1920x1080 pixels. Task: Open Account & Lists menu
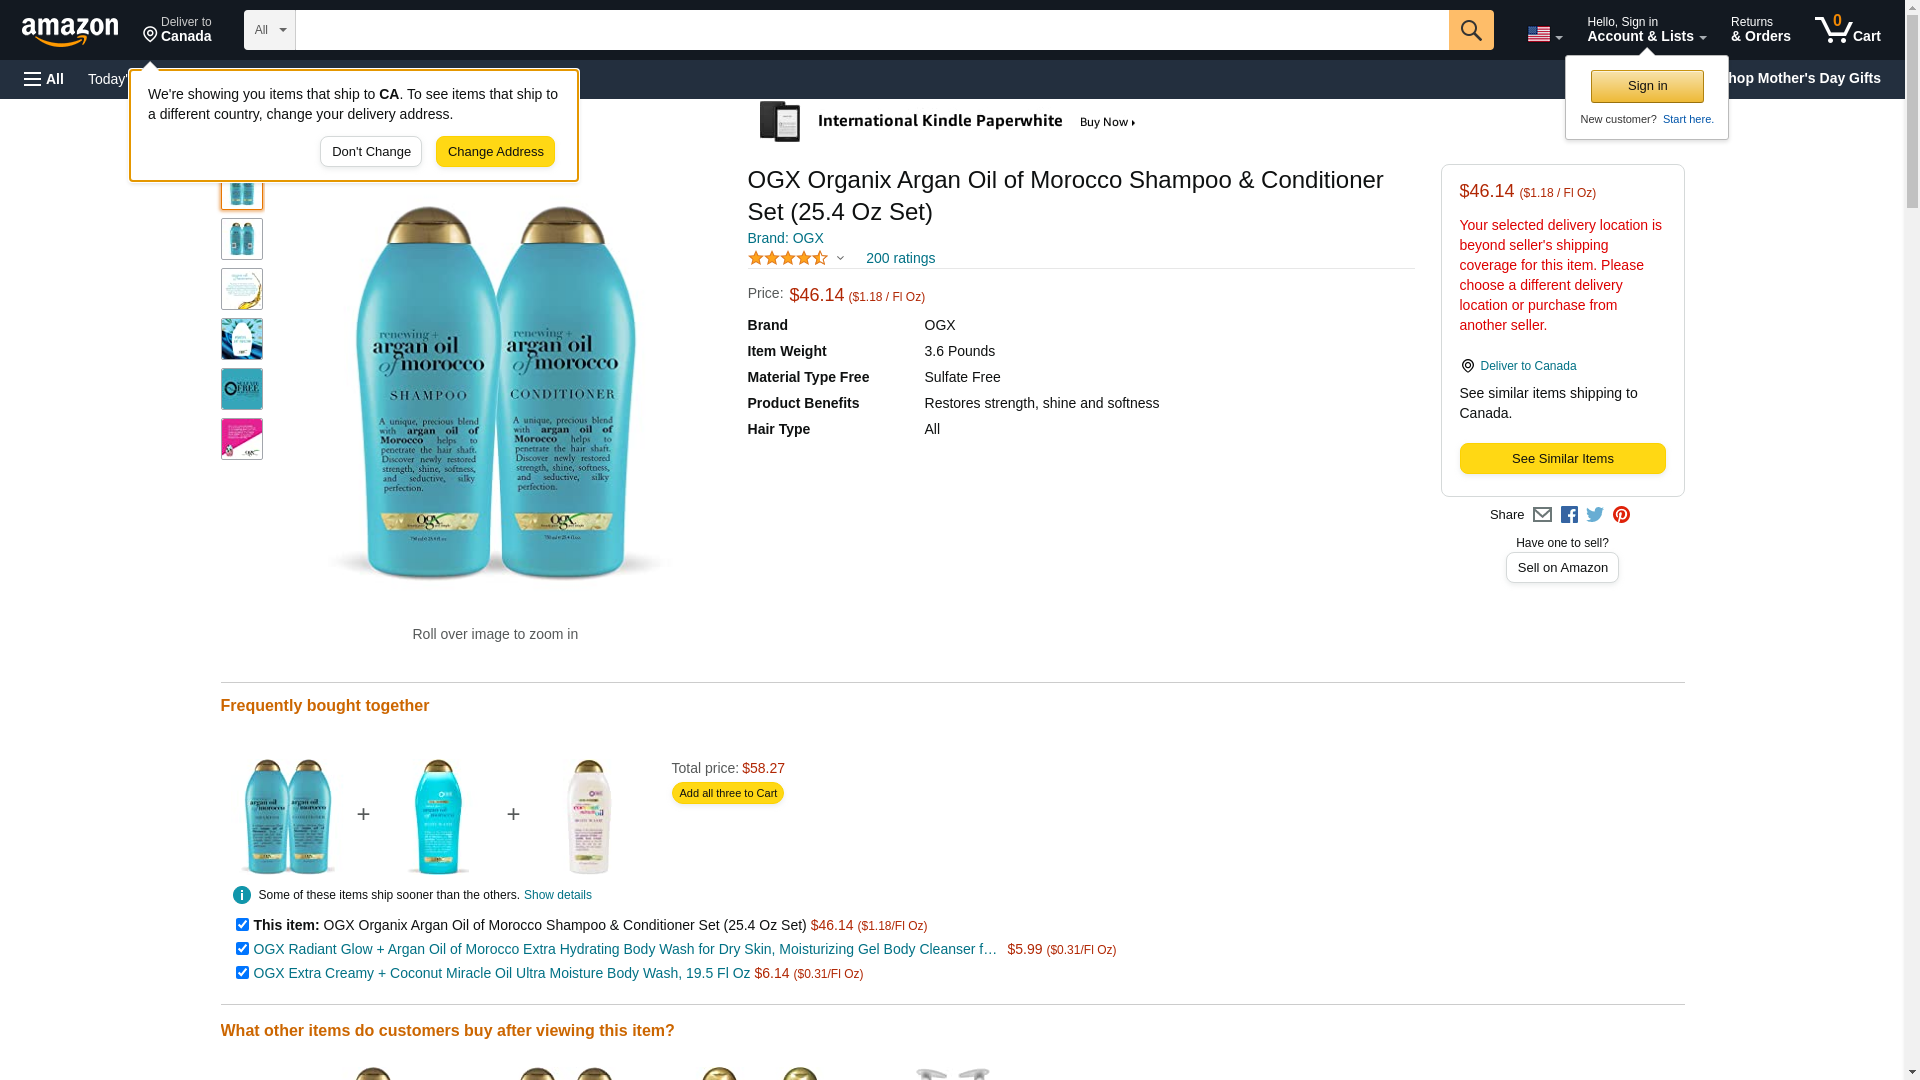pyautogui.click(x=1646, y=30)
